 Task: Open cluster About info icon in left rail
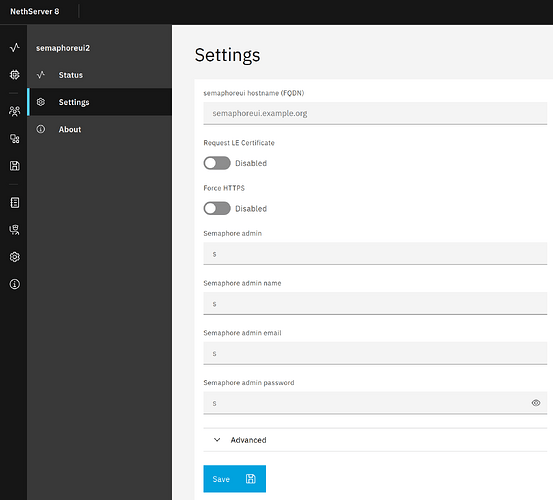(14, 284)
